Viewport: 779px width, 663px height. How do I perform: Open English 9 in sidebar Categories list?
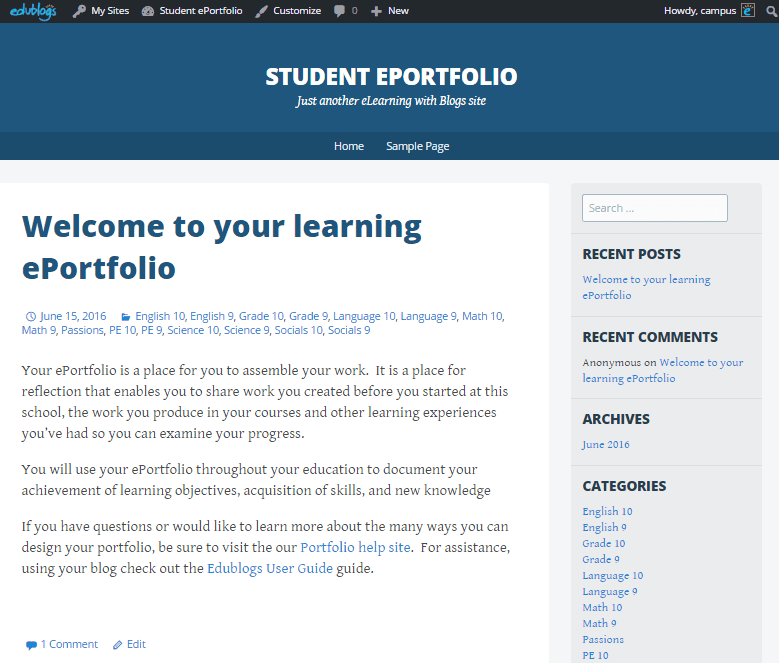pos(604,527)
